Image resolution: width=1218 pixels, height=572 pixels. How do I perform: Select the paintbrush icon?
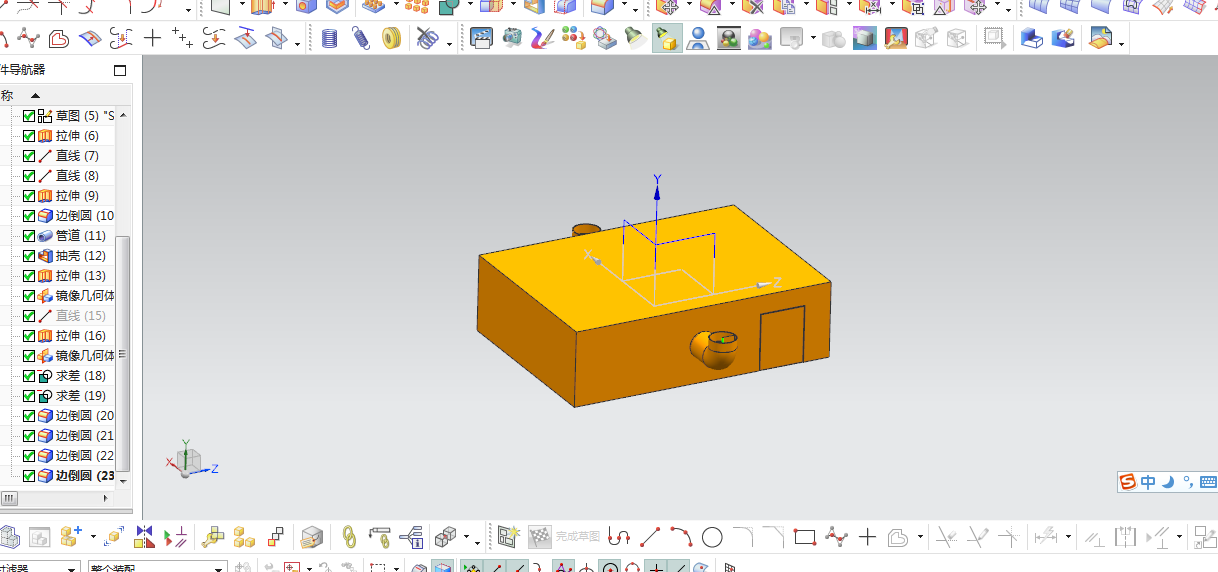542,39
